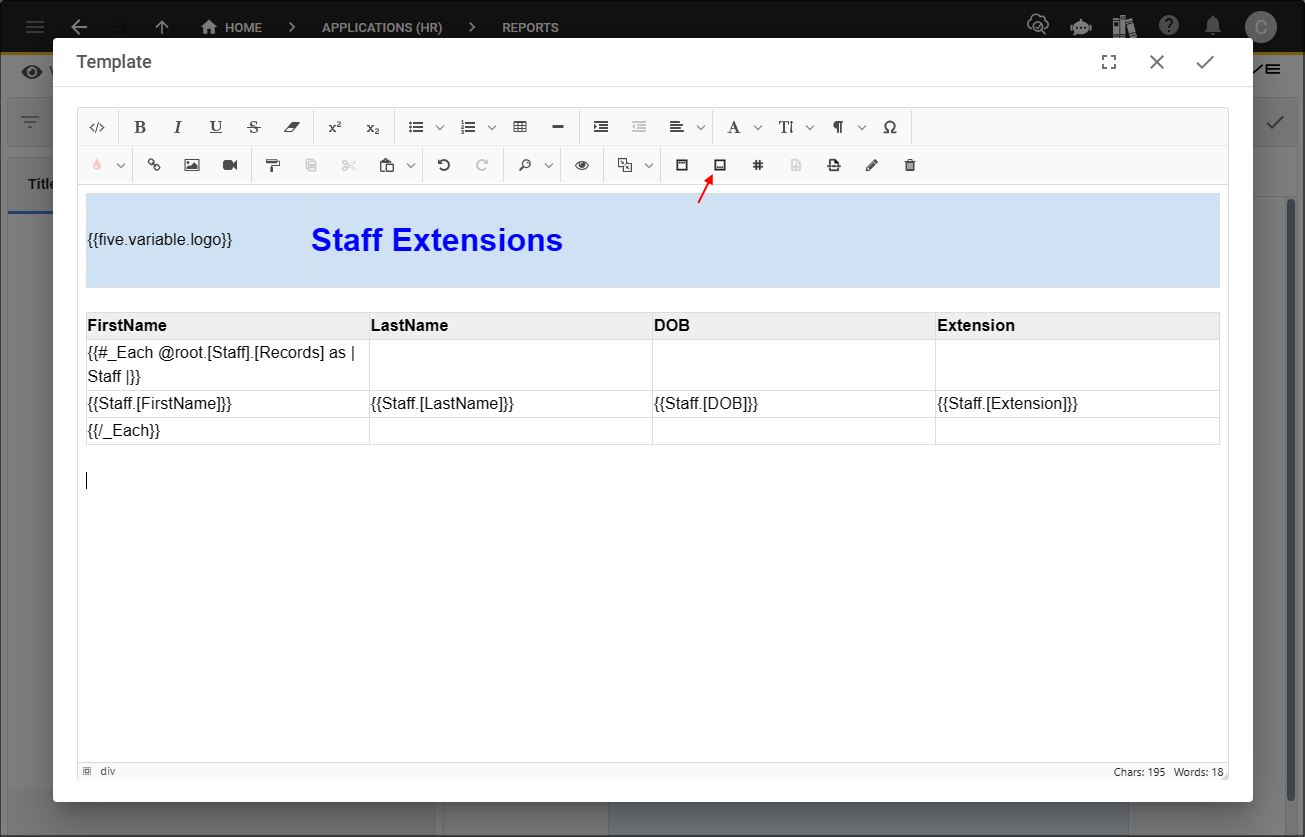Viewport: 1305px width, 837px height.
Task: Open the font color dropdown
Action: 757,127
